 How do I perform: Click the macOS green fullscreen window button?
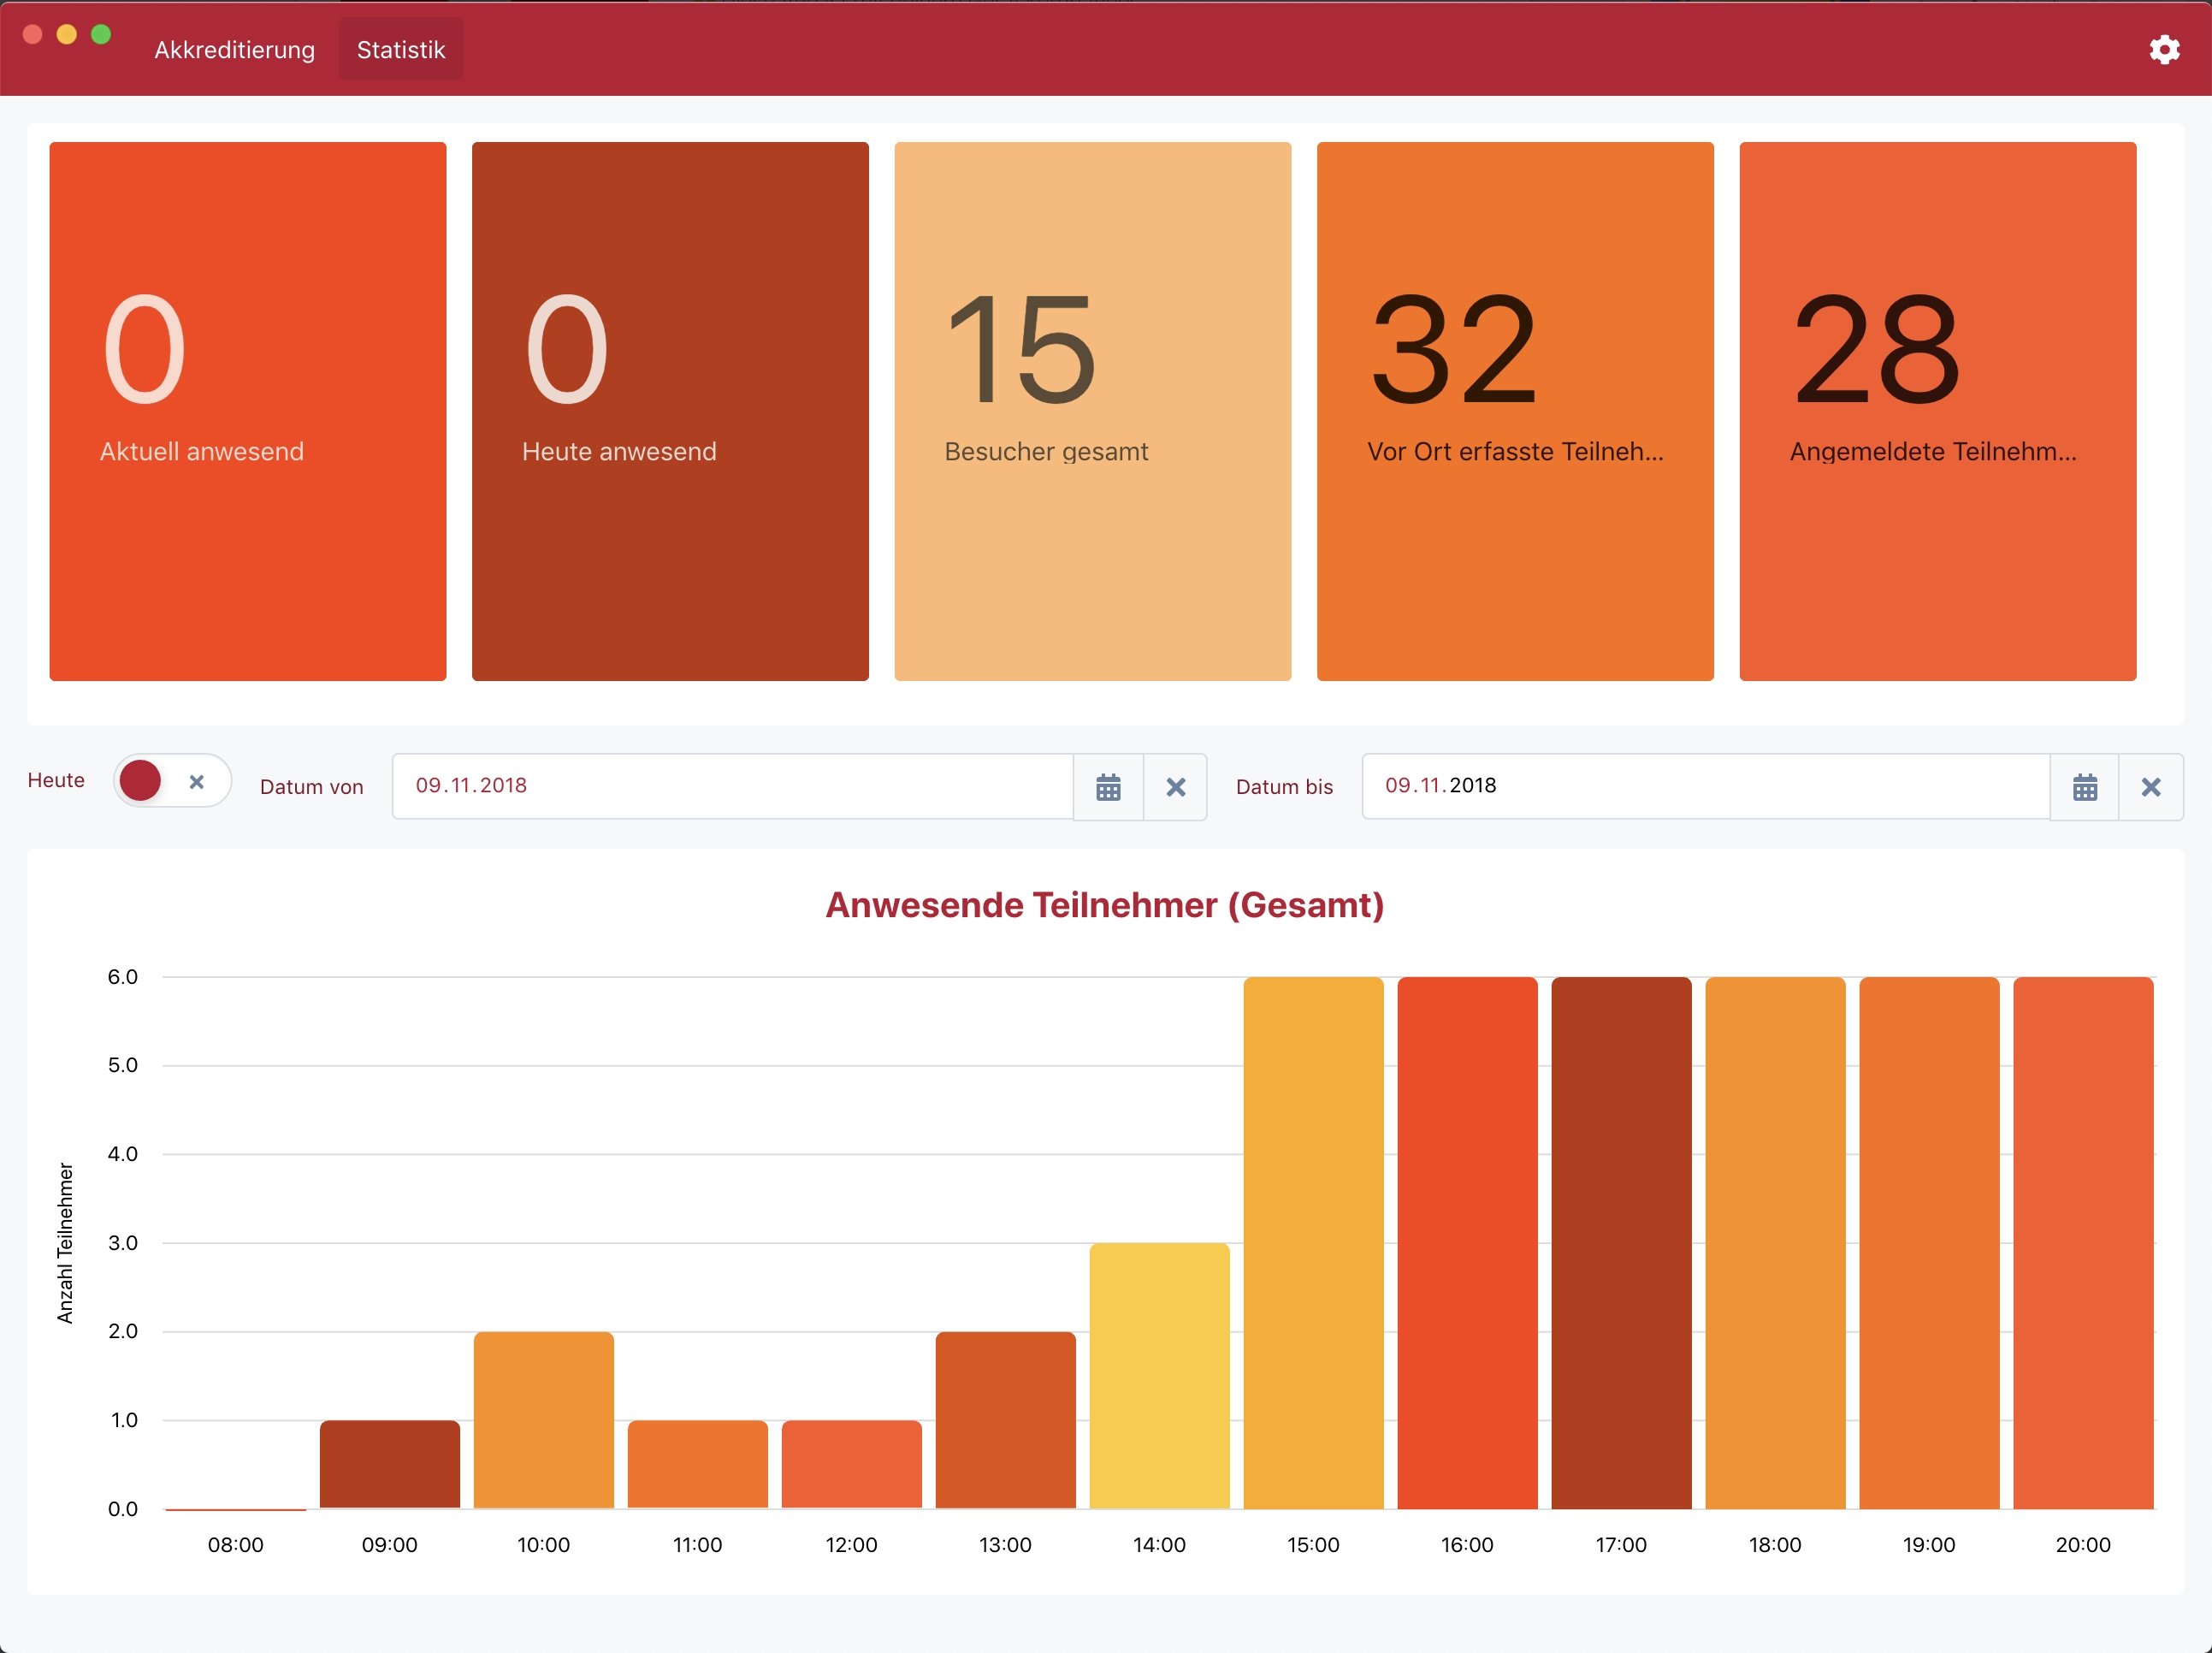101,35
